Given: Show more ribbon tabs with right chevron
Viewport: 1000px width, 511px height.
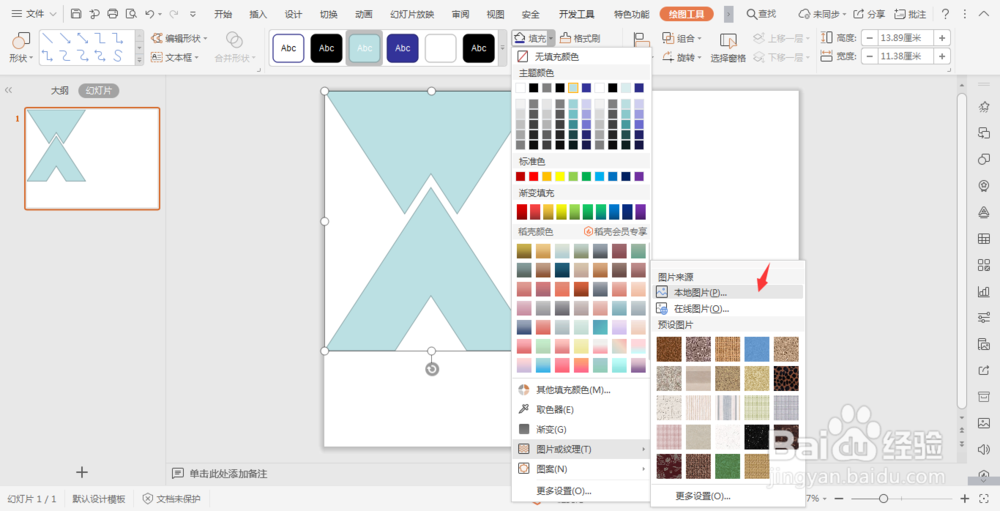Looking at the screenshot, I should 729,14.
